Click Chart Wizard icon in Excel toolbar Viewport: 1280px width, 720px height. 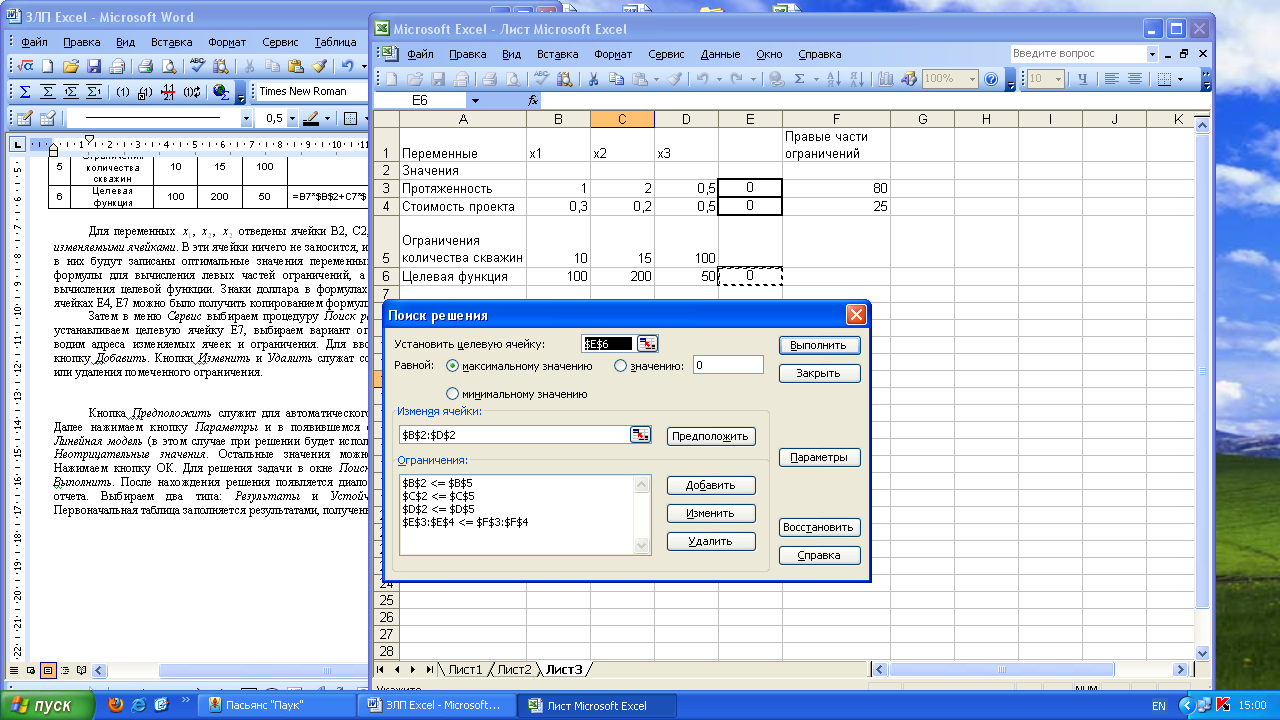(x=886, y=79)
